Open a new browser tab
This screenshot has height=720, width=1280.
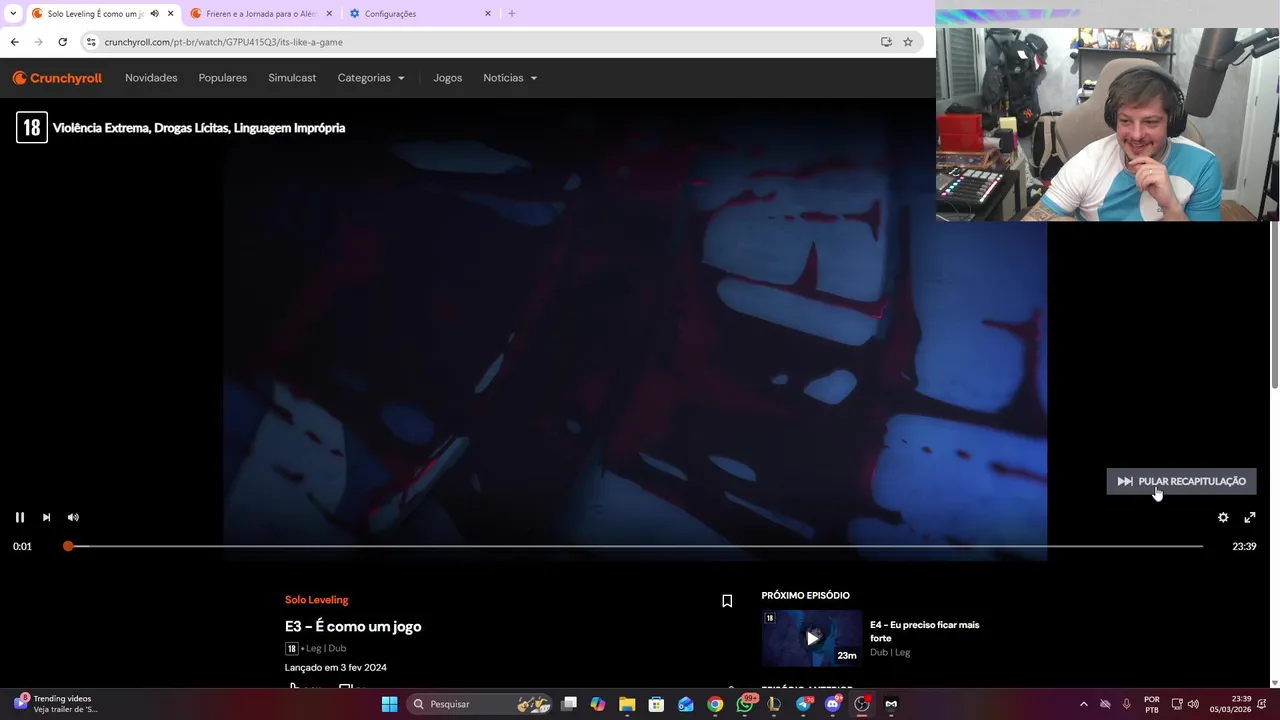point(512,14)
